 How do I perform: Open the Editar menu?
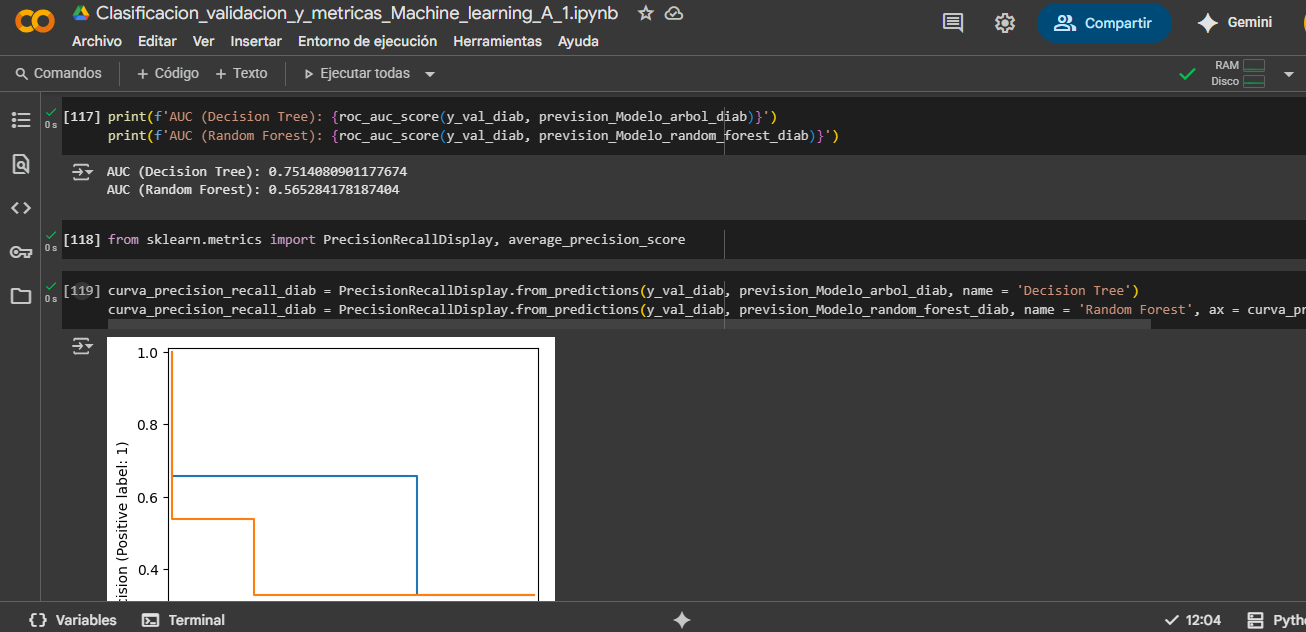(157, 41)
